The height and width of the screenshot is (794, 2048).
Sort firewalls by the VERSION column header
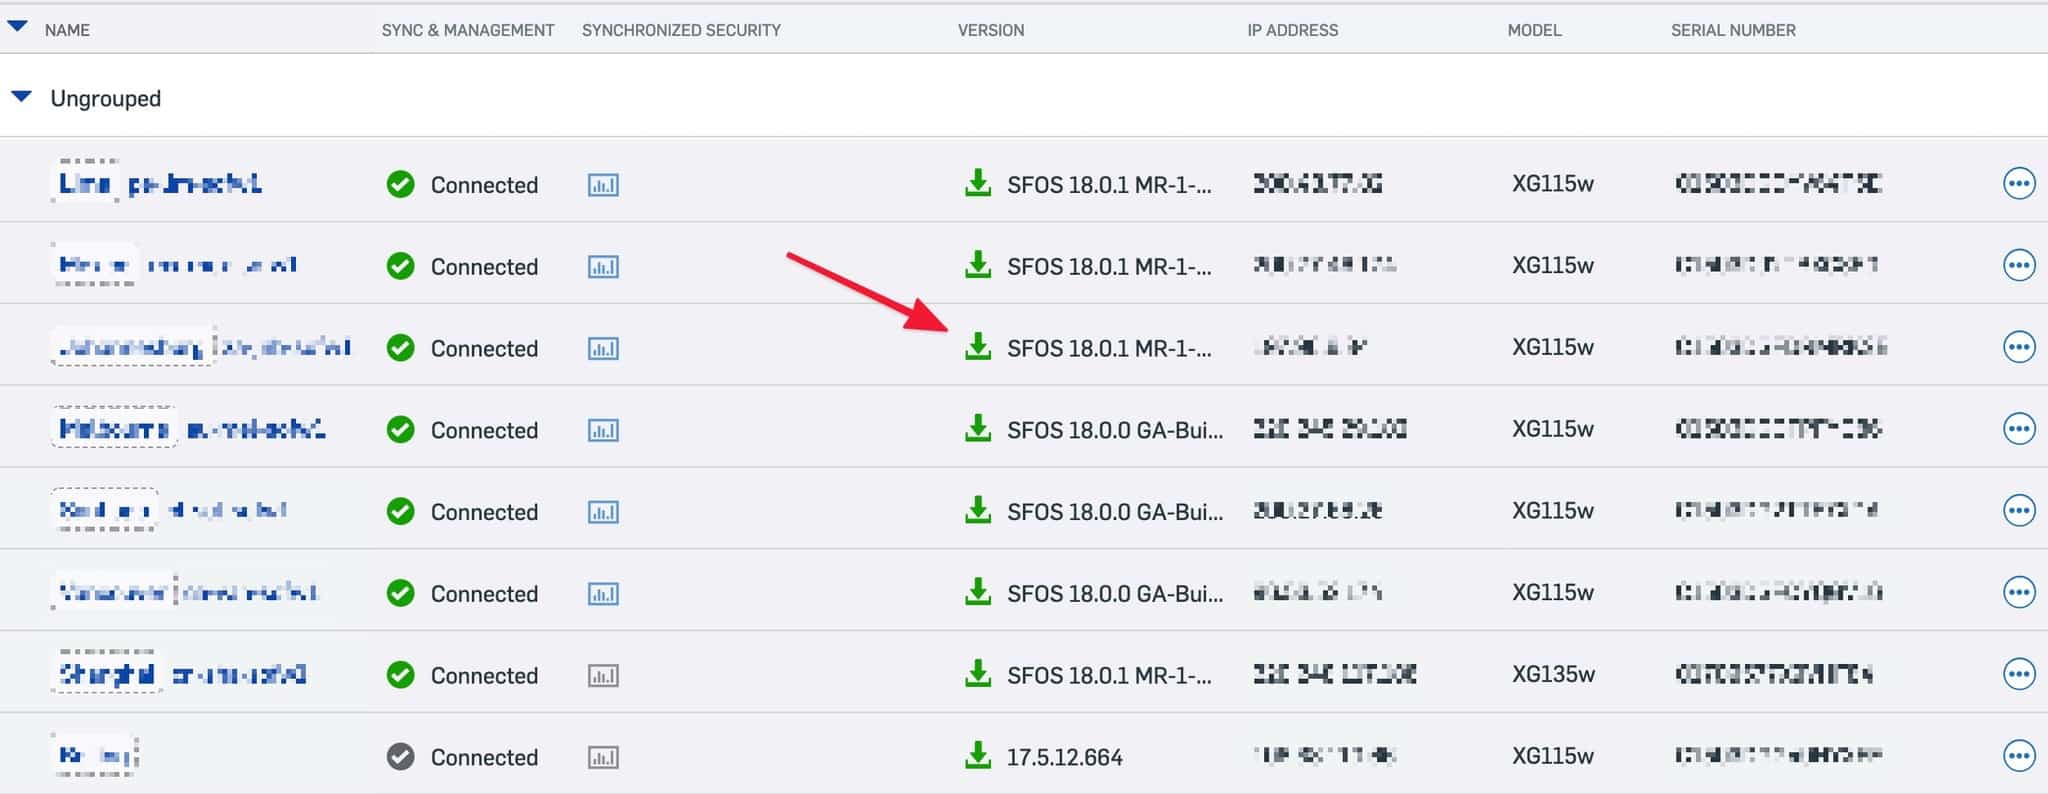click(990, 30)
